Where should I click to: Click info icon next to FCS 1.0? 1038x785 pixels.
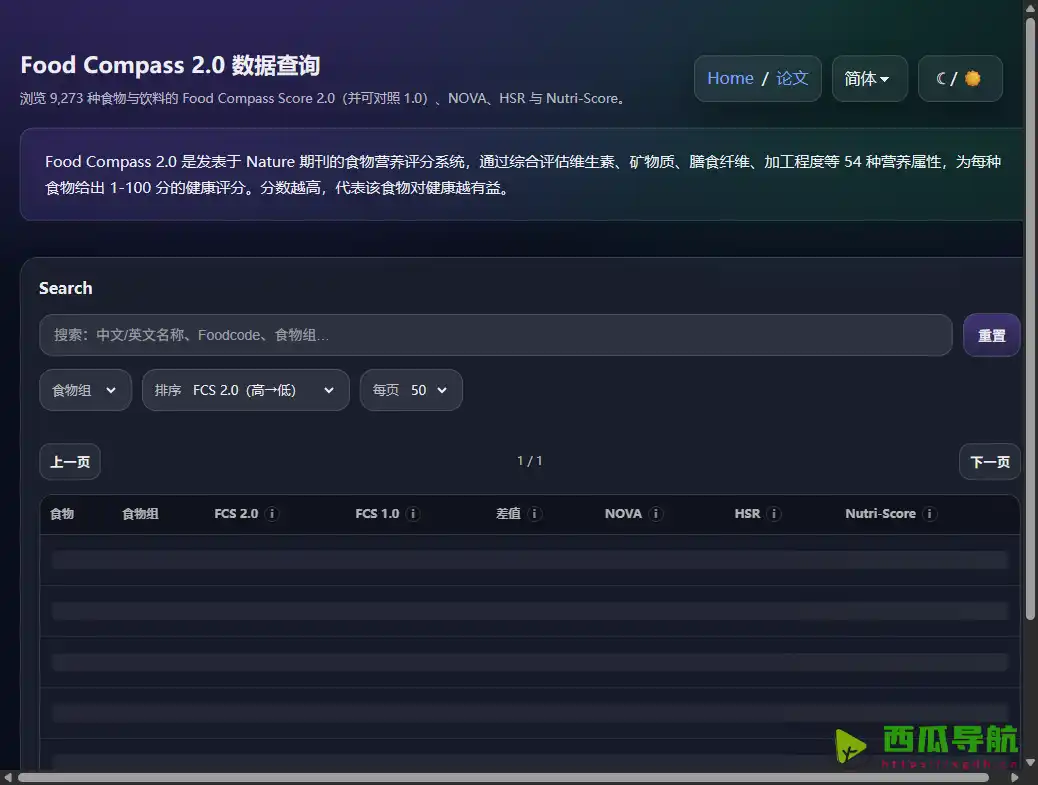pyautogui.click(x=413, y=514)
